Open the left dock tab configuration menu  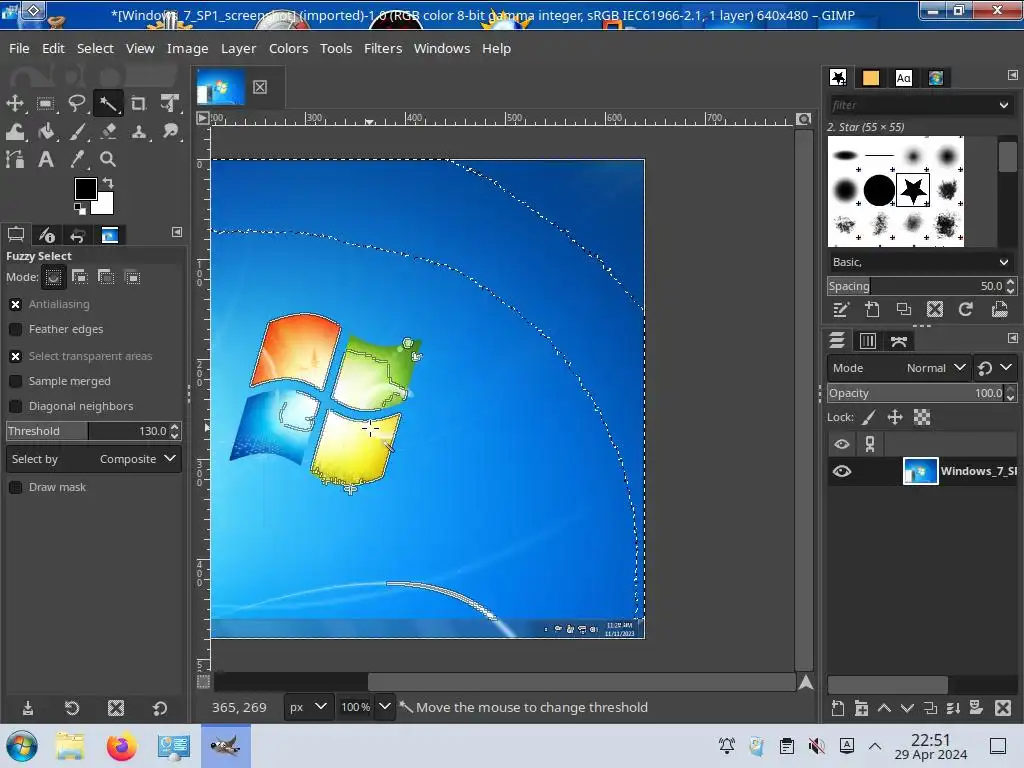point(176,232)
